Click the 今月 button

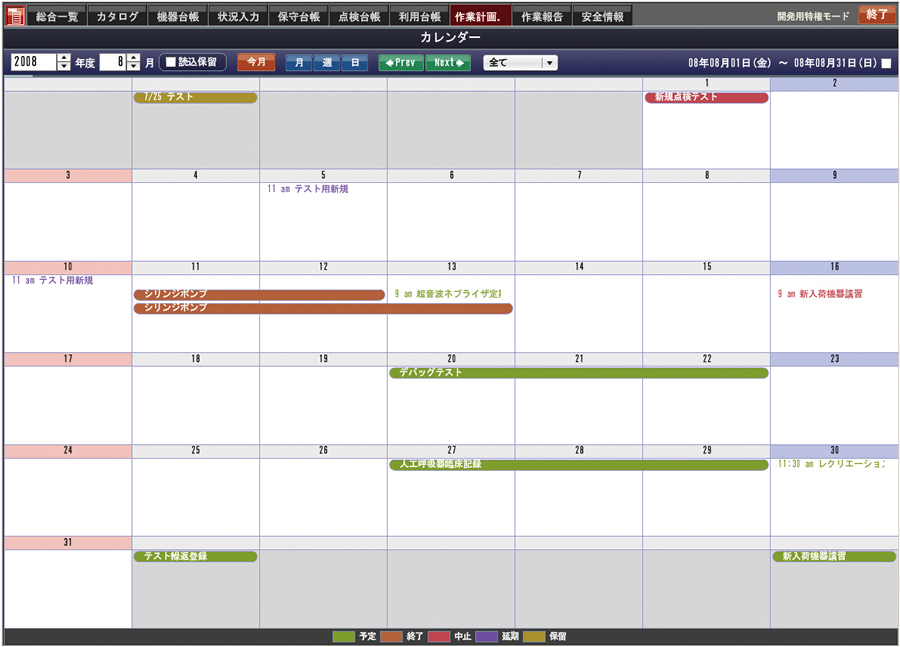[256, 62]
